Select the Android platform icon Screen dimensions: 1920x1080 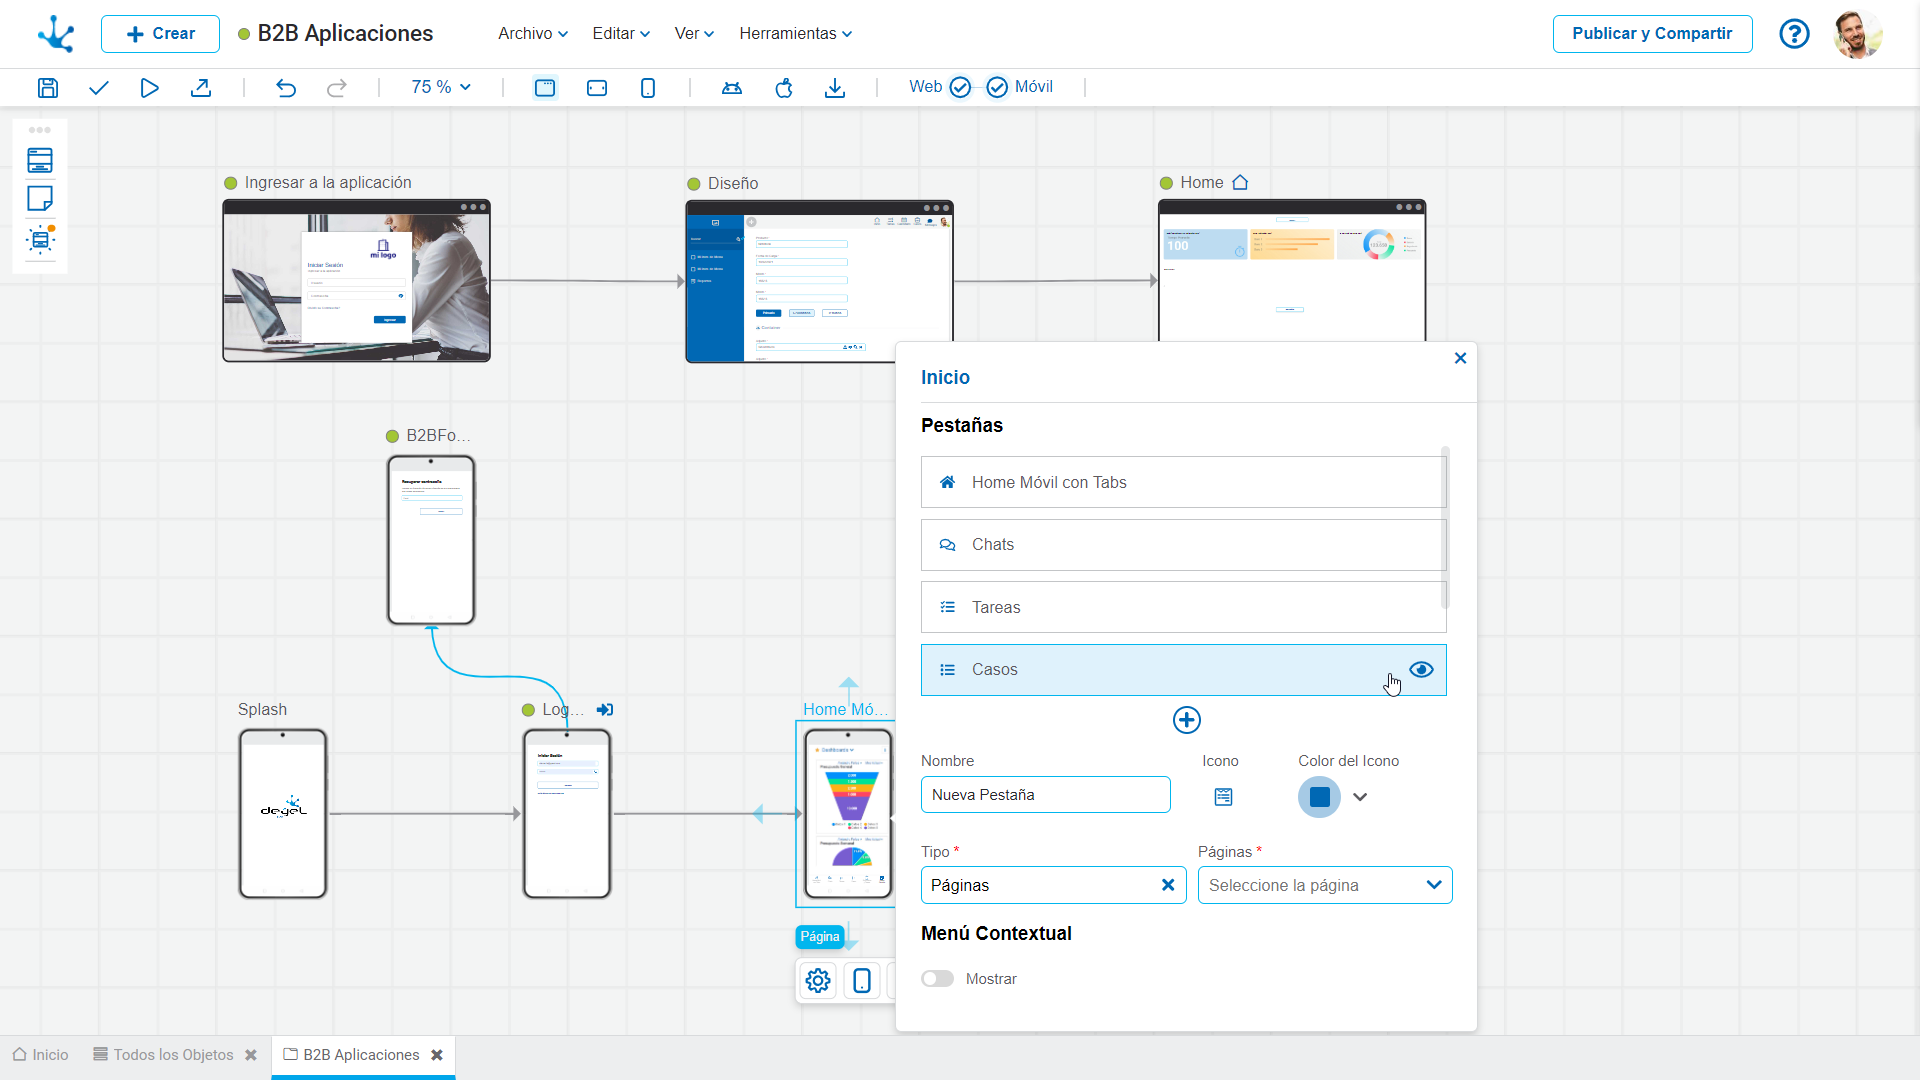click(731, 87)
